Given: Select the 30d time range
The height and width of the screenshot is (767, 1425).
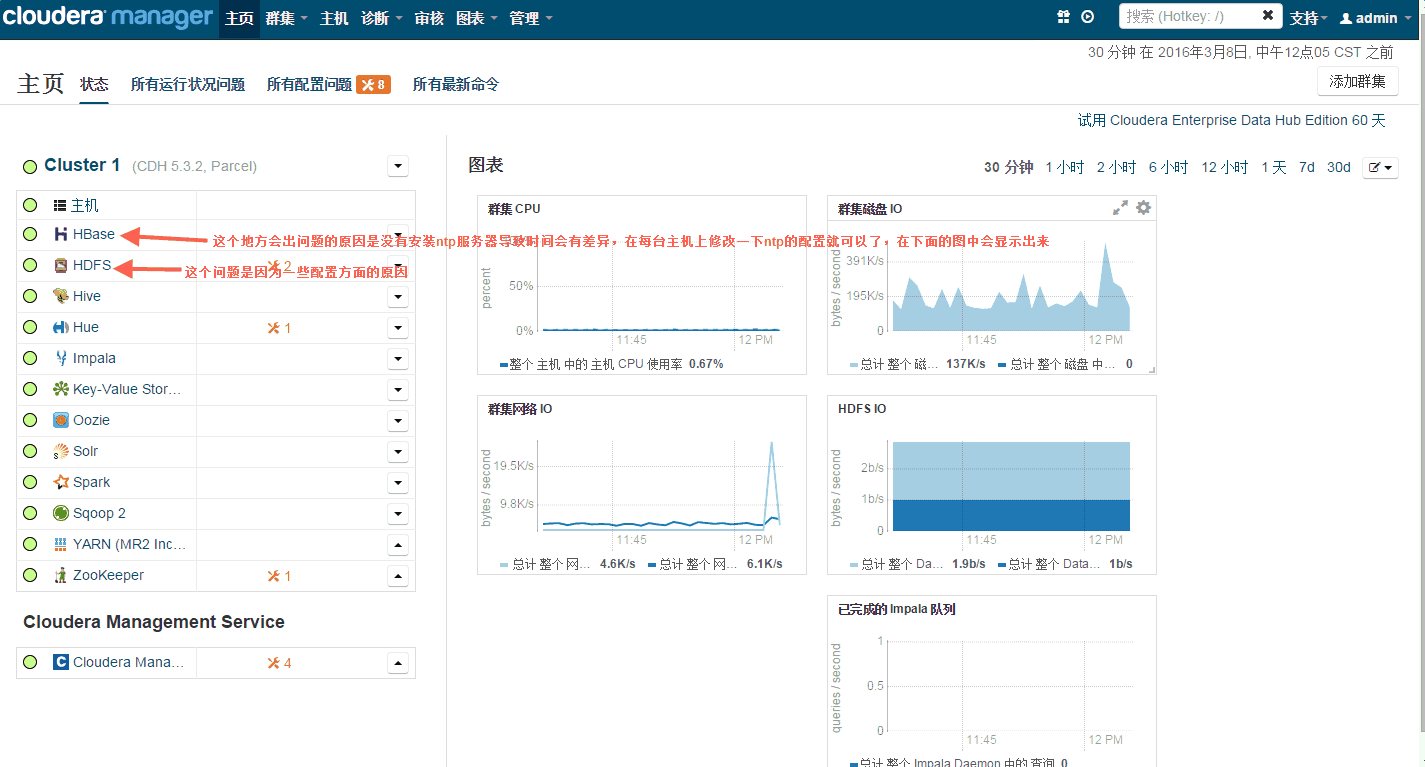Looking at the screenshot, I should click(x=1339, y=168).
